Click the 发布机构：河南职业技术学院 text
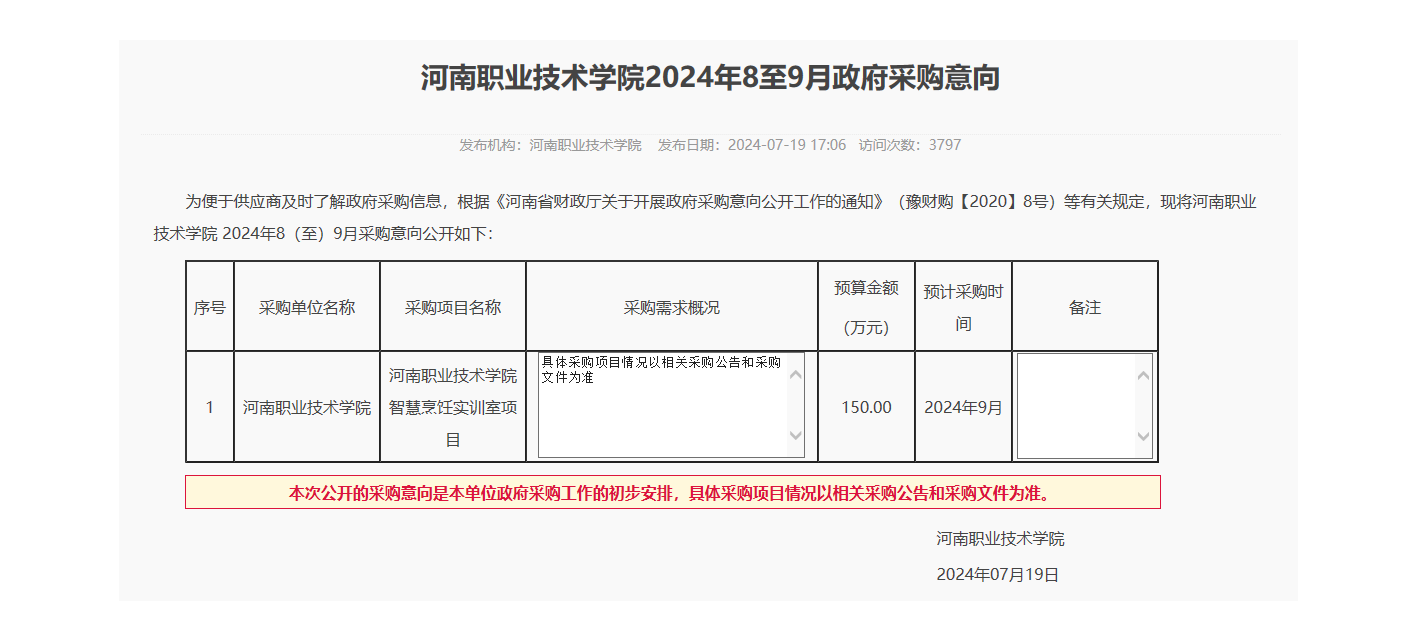The height and width of the screenshot is (640, 1416). click(x=550, y=145)
